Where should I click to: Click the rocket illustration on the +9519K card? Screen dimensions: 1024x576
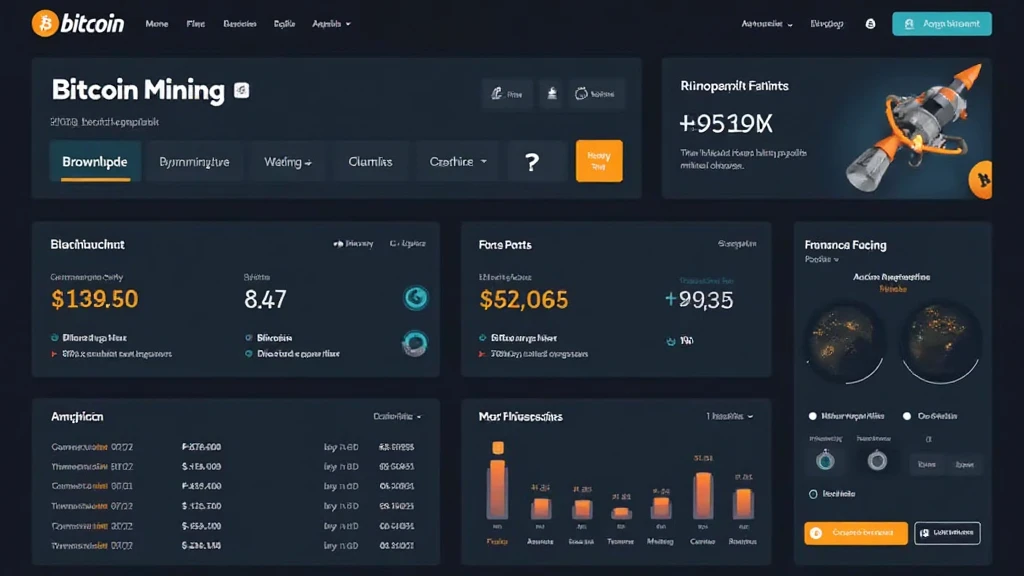coord(914,127)
